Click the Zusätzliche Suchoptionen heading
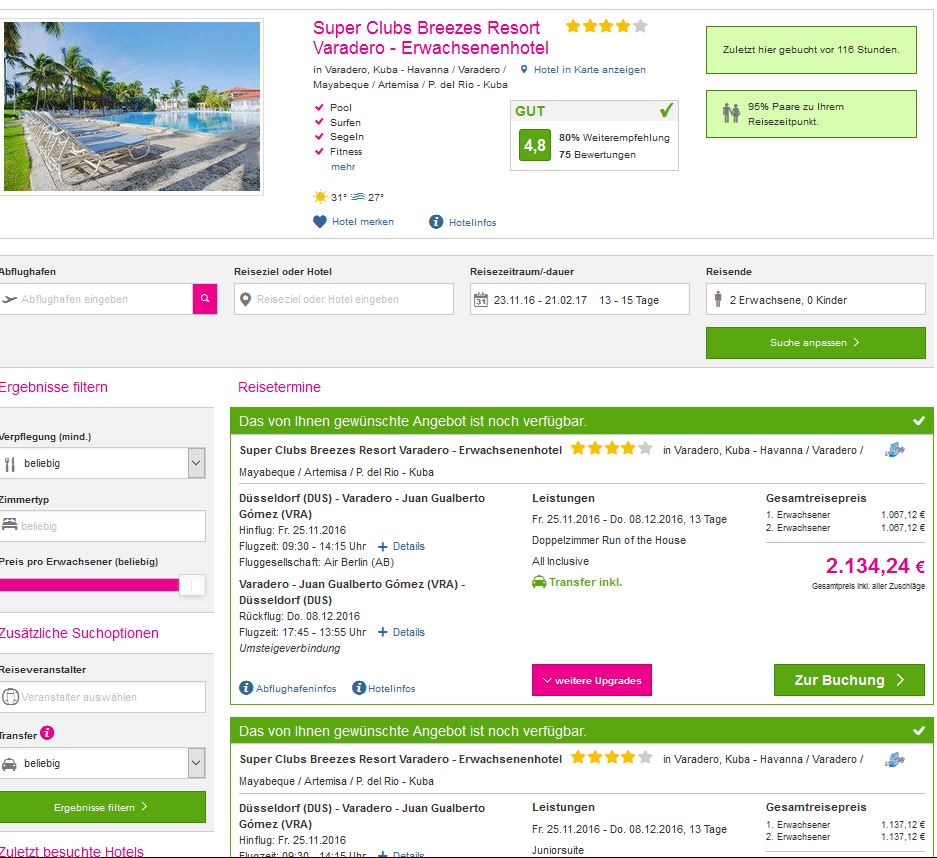Image resolution: width=937 pixels, height=858 pixels. click(x=79, y=633)
